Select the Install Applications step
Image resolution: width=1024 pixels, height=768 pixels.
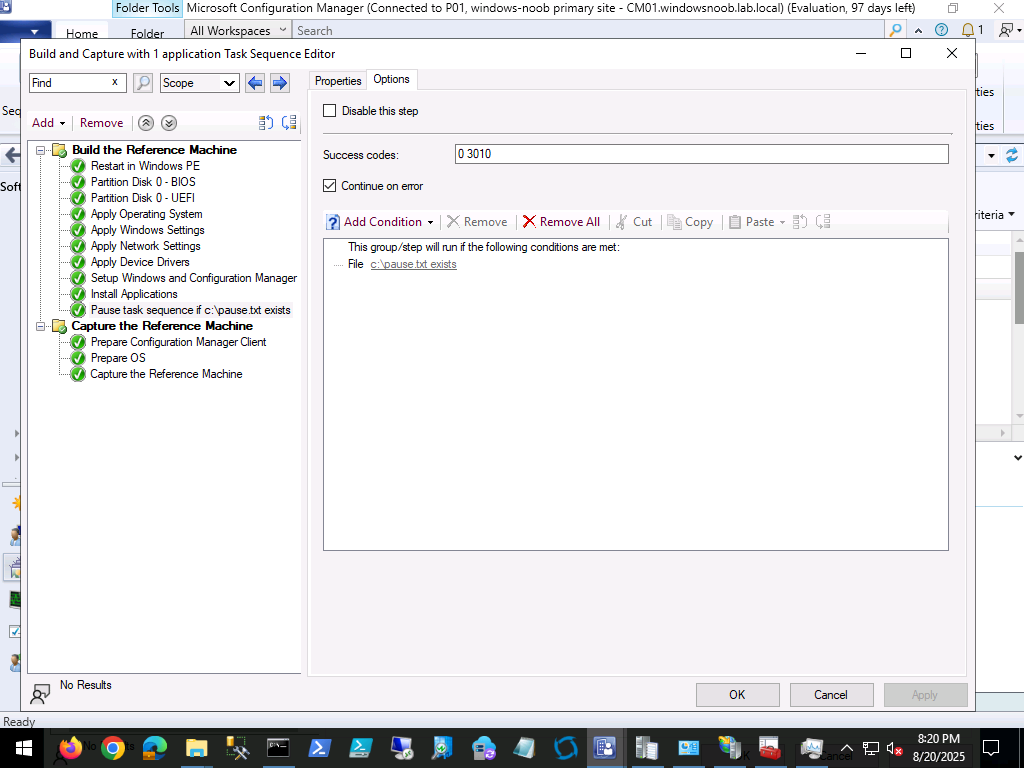[x=134, y=294]
